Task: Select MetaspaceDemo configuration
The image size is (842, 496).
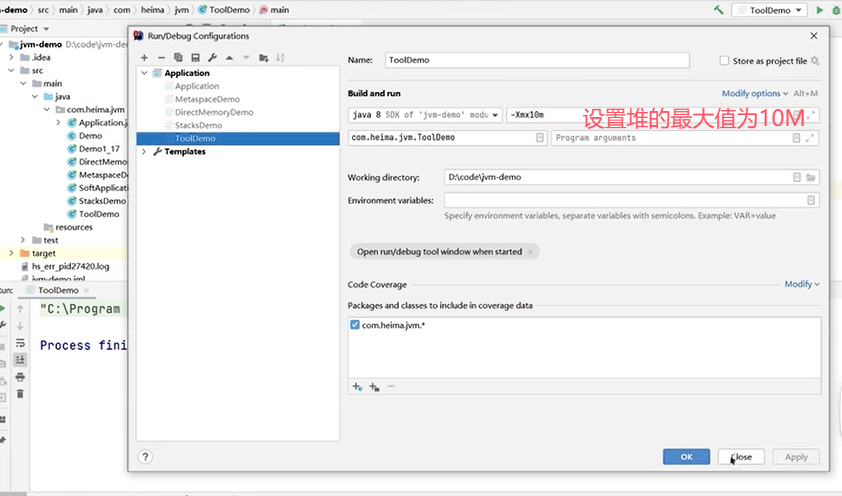Action: click(207, 99)
